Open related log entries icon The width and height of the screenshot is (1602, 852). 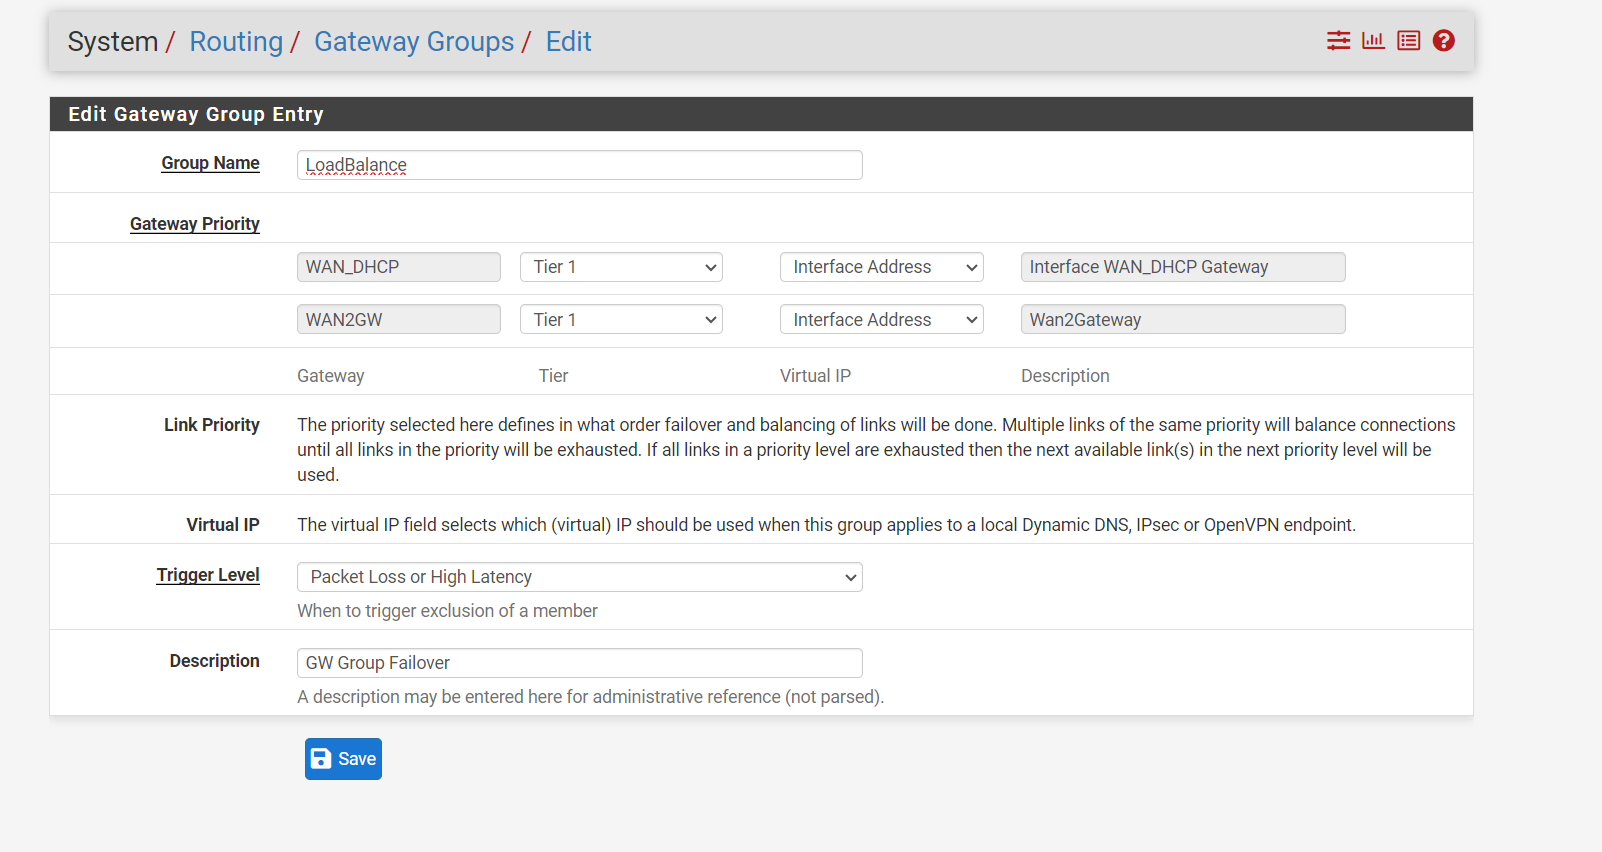(1408, 41)
